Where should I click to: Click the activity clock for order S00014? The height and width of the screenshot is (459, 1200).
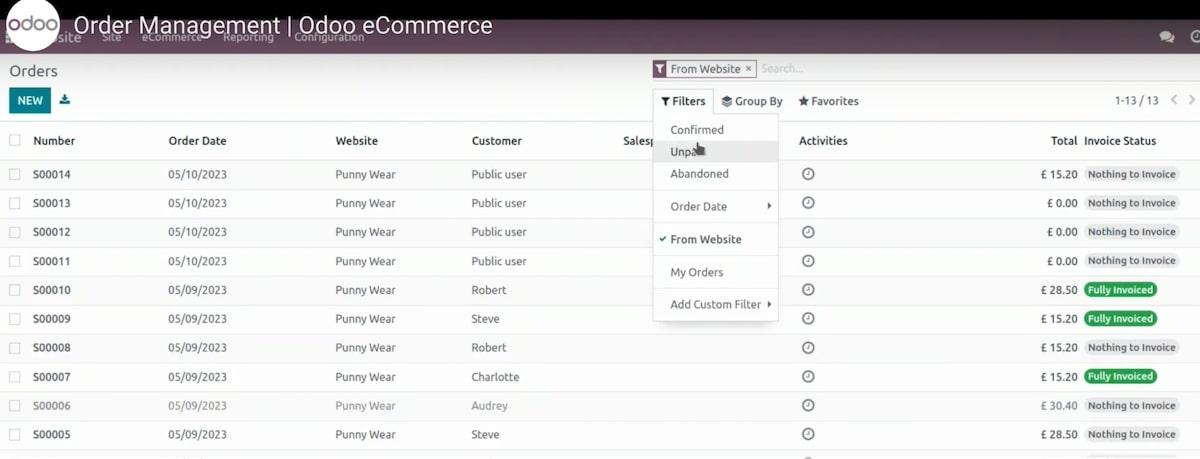coord(808,174)
